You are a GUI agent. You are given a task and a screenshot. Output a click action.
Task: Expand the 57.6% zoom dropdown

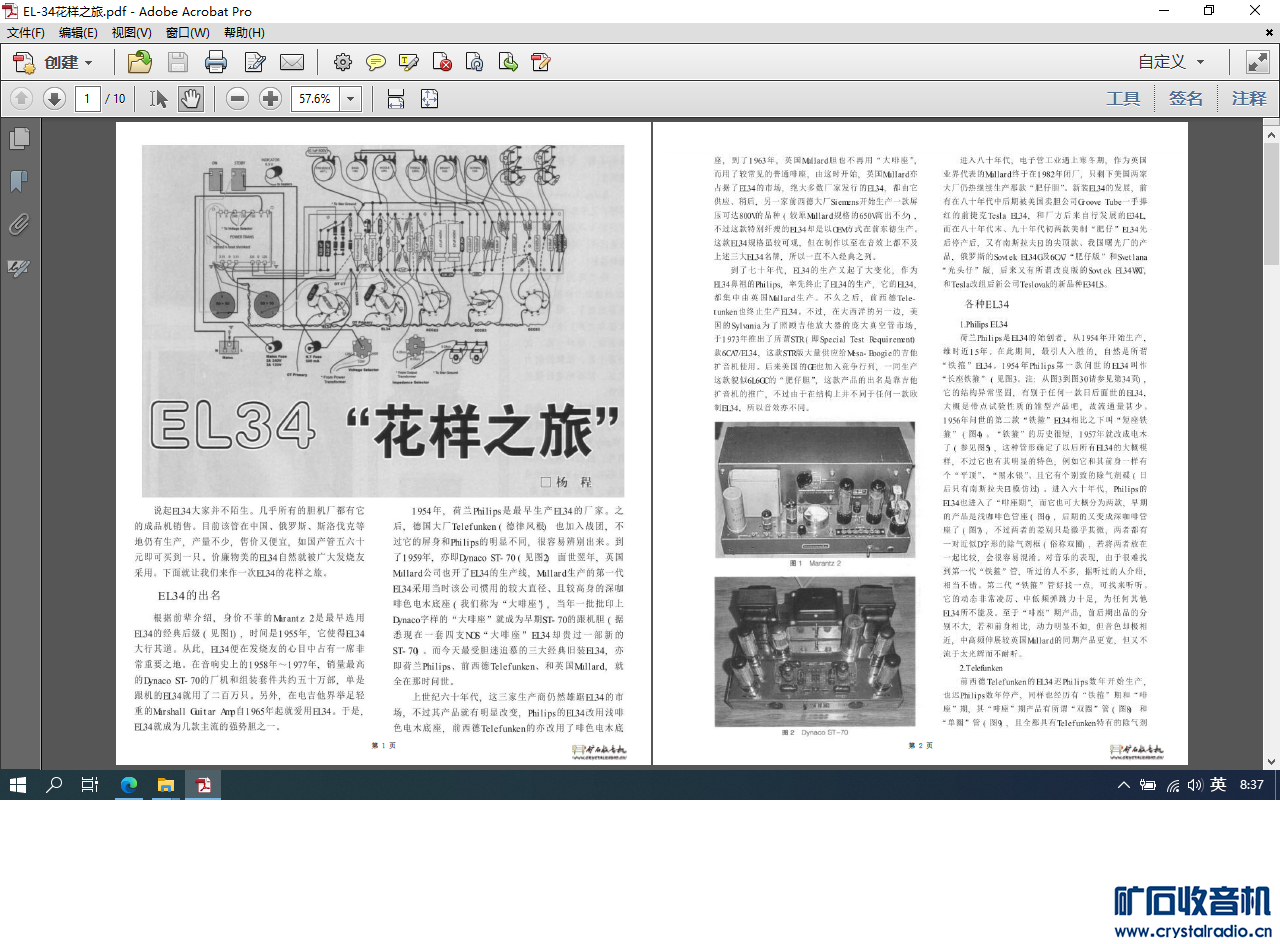pyautogui.click(x=351, y=98)
